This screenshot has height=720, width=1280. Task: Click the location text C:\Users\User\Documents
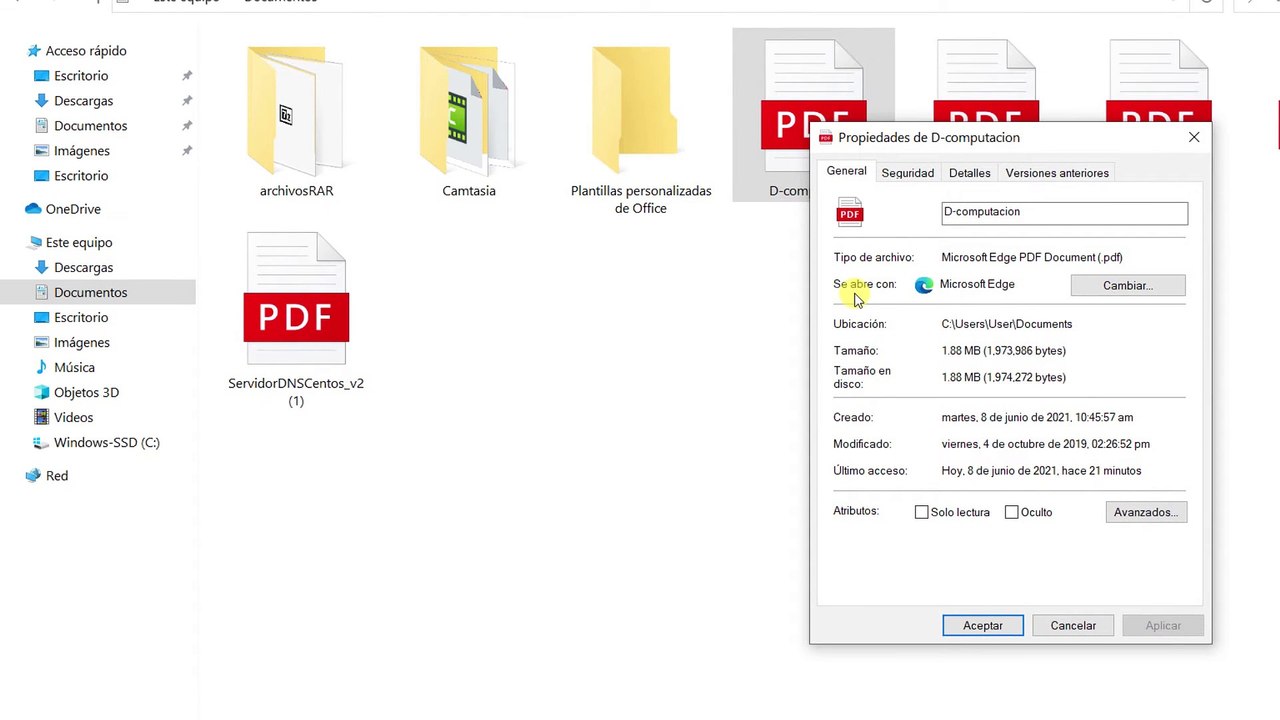[1007, 324]
